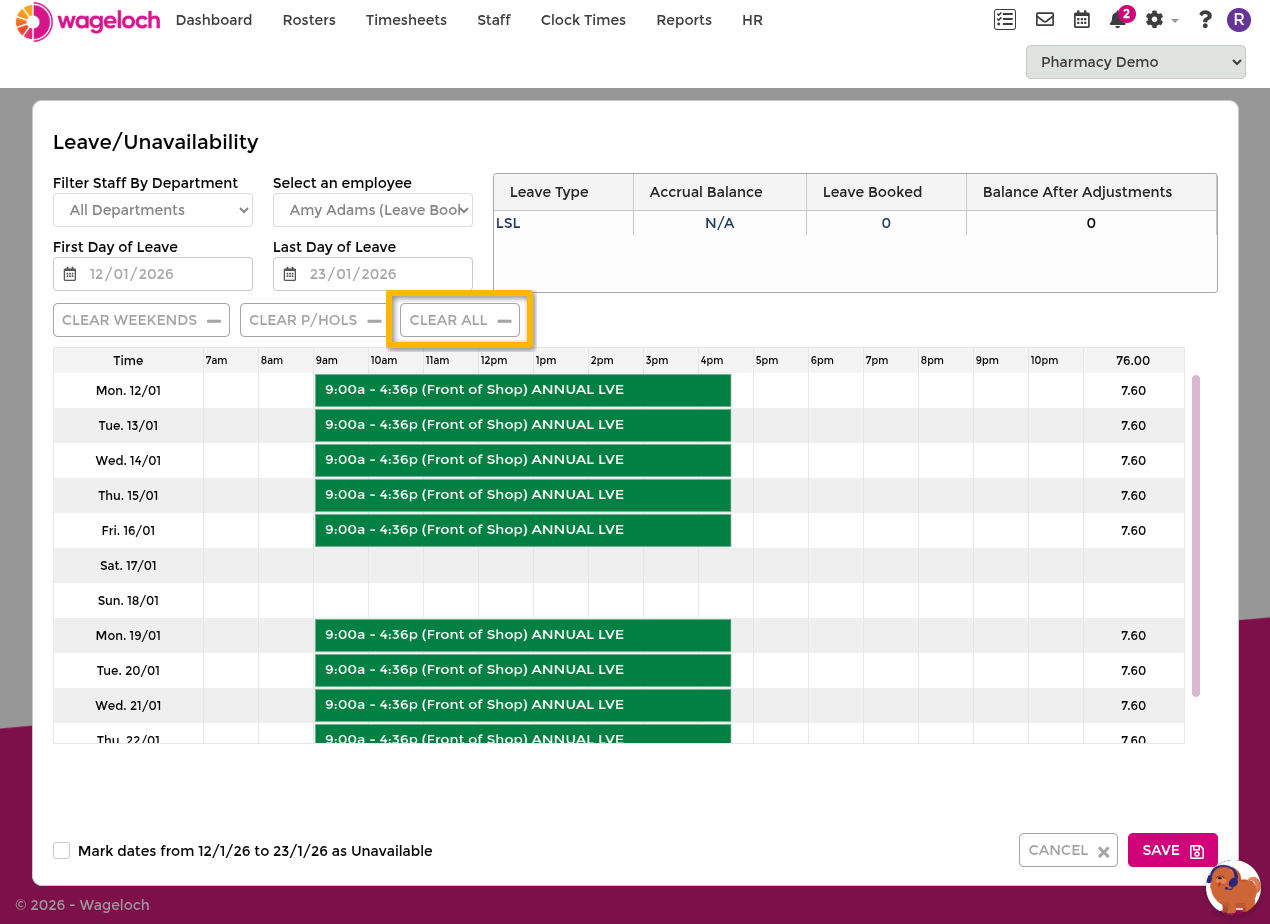Click the N/A accrual balance value
The image size is (1270, 924).
pyautogui.click(x=720, y=223)
